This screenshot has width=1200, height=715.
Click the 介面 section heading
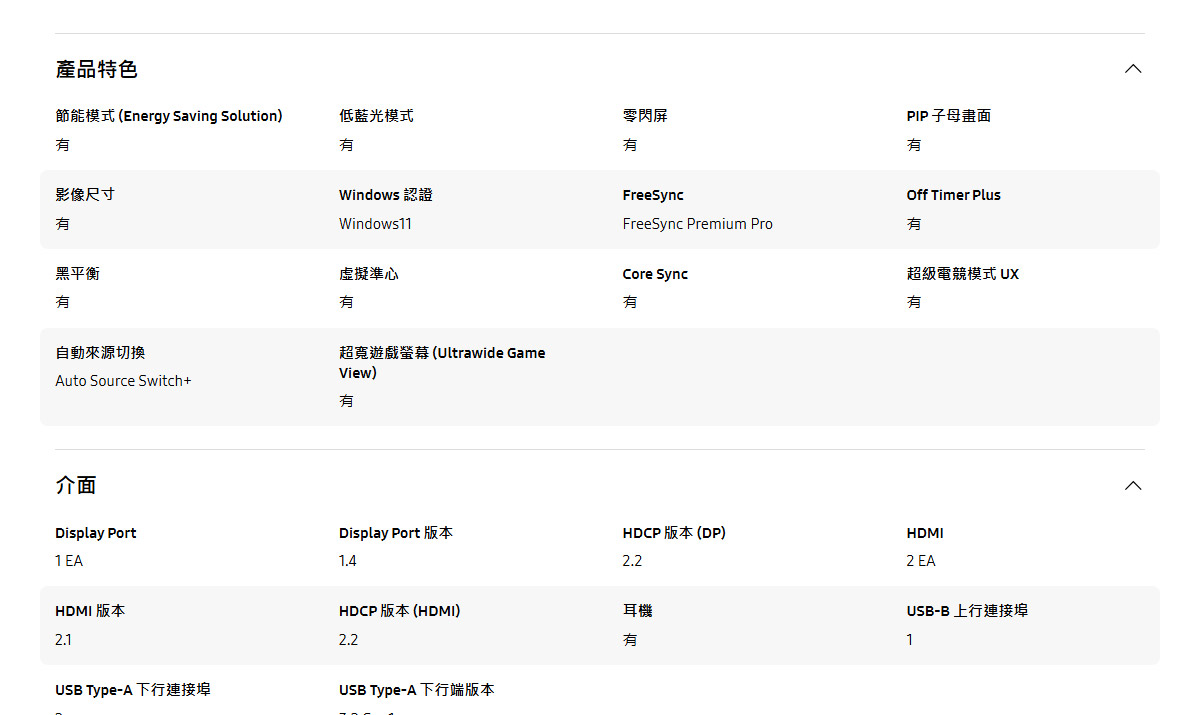coord(76,486)
